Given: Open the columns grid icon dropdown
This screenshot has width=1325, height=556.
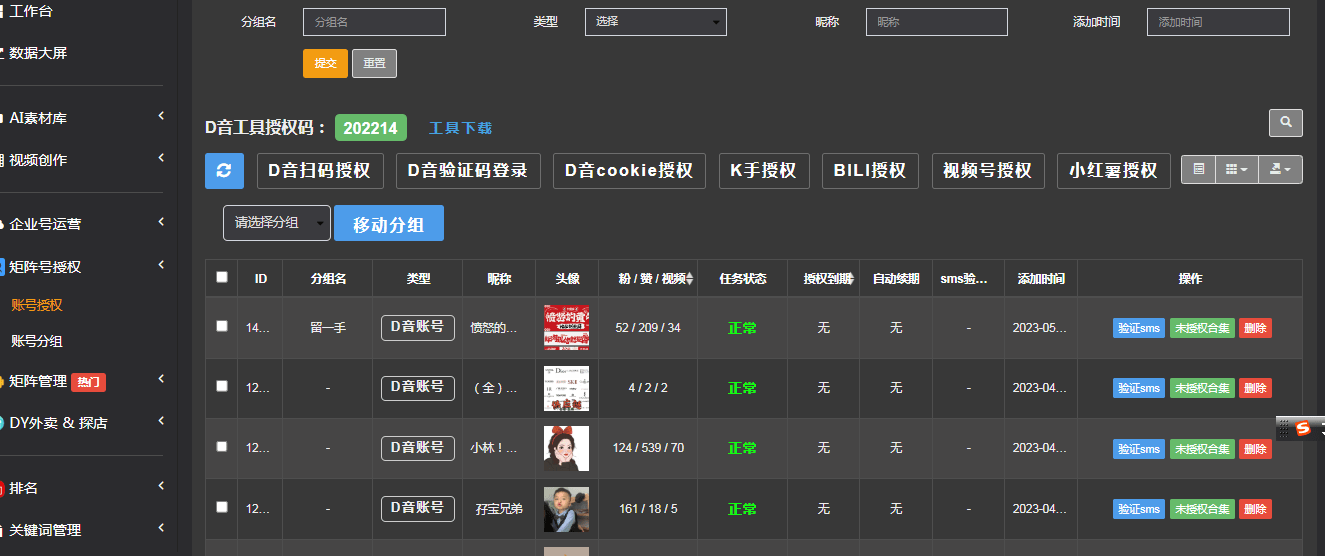Looking at the screenshot, I should click(x=1236, y=170).
